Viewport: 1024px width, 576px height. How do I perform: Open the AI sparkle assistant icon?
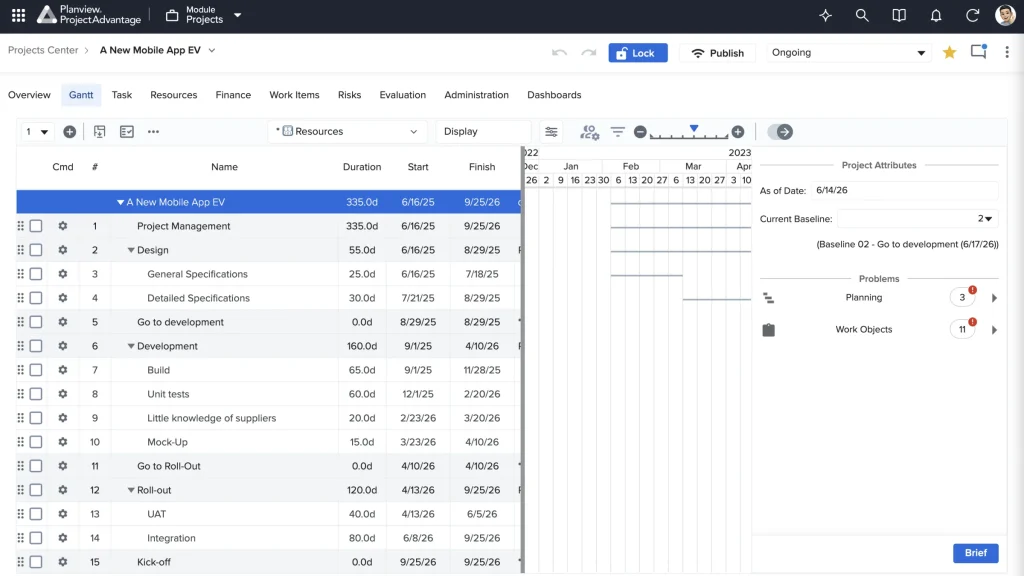(825, 15)
